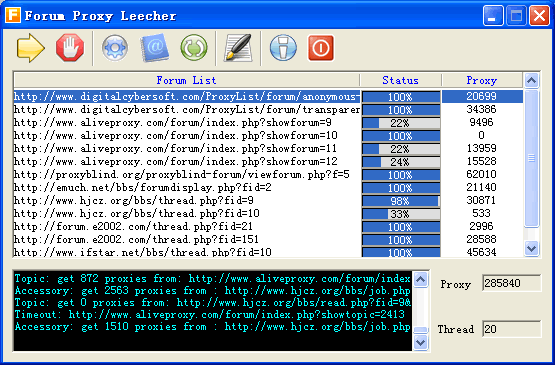Select the proxyblind.org viewforum row
Screen dimensions: 555x365
(268, 175)
